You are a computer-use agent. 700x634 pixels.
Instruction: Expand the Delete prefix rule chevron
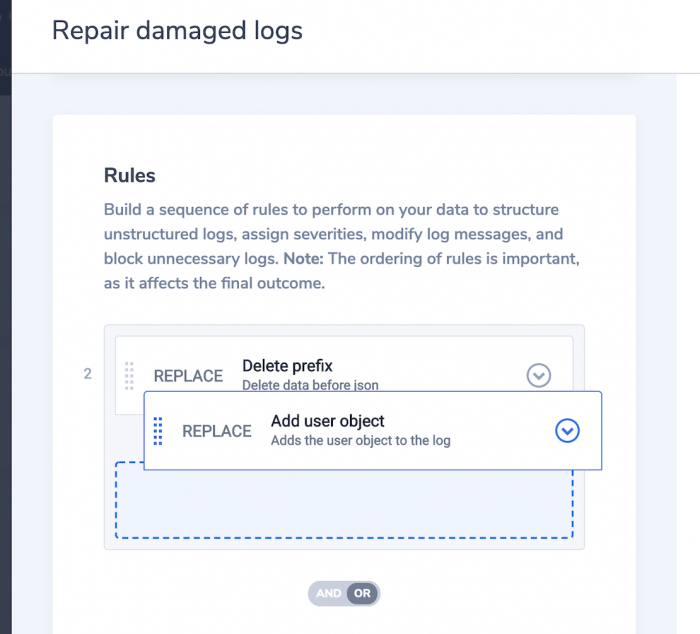coord(538,375)
